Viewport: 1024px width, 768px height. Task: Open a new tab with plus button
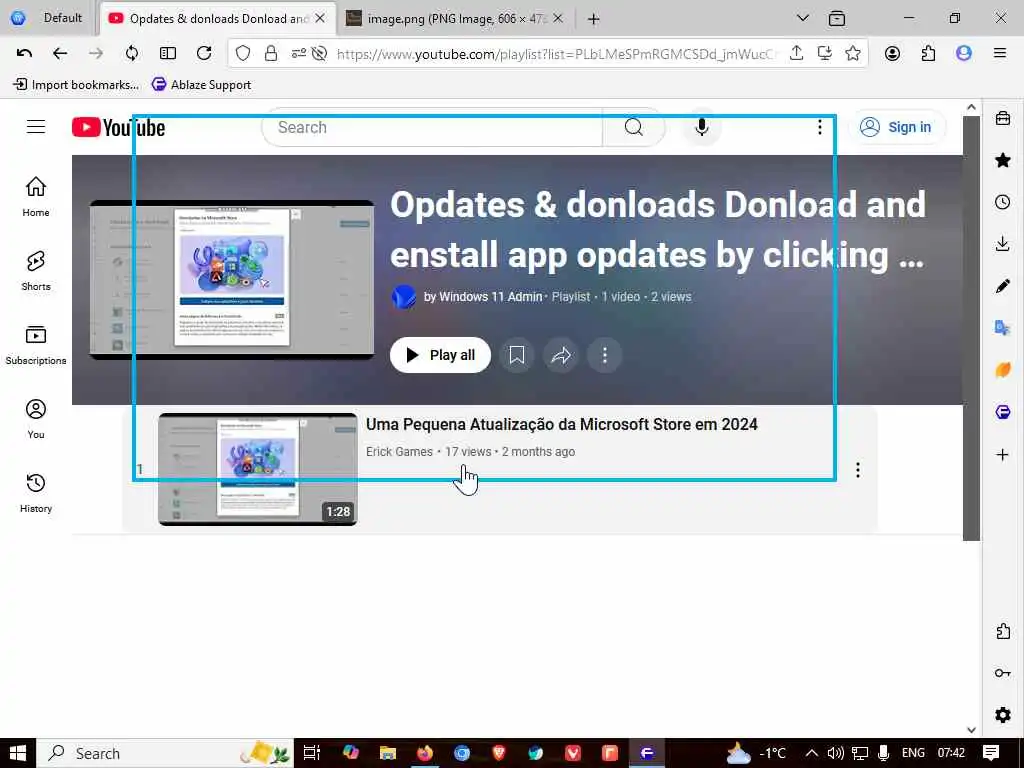[x=594, y=19]
